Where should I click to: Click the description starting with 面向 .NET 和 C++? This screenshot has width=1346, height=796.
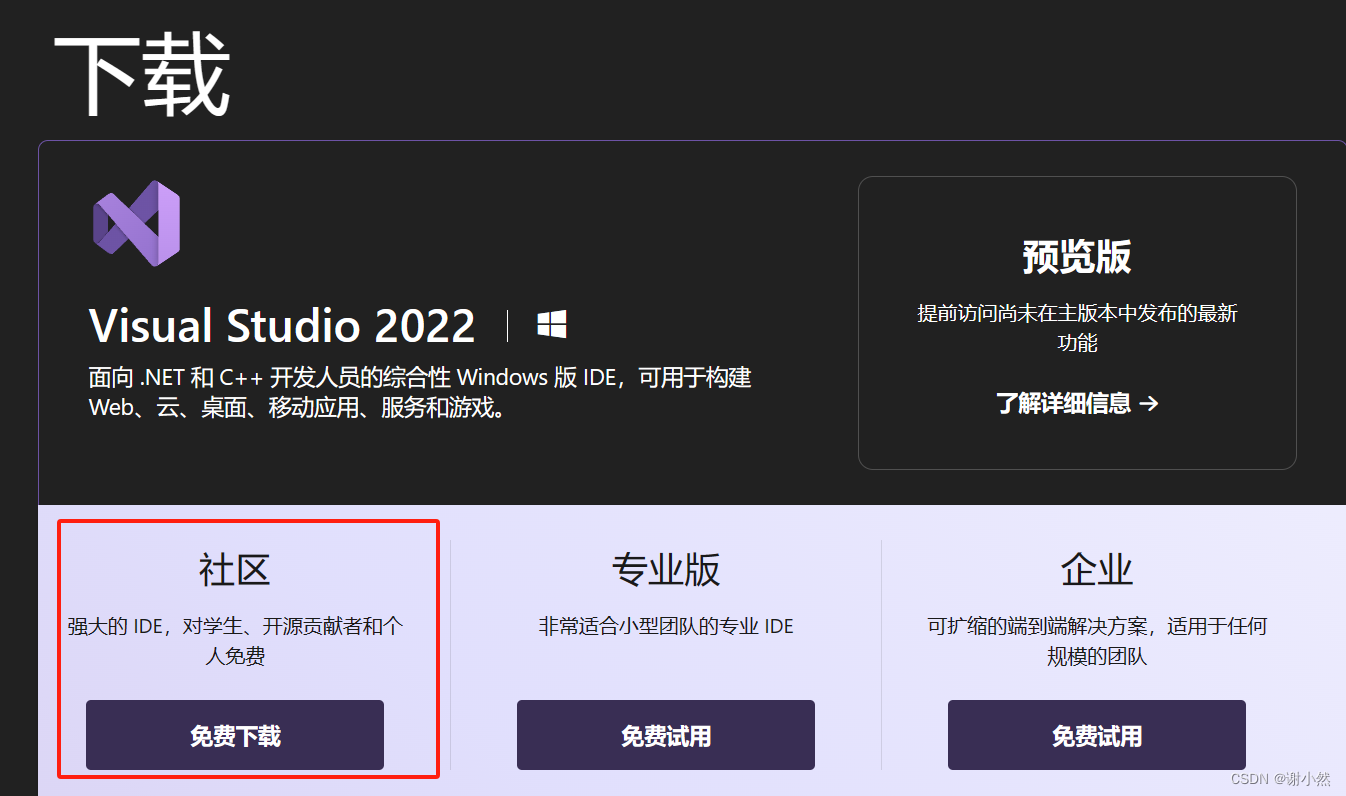tap(420, 393)
